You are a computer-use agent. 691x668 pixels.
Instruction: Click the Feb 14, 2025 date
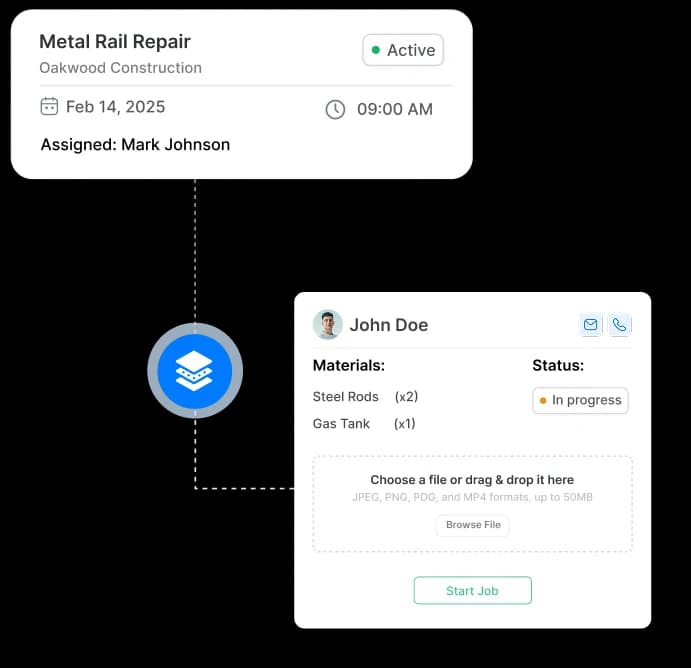(115, 107)
